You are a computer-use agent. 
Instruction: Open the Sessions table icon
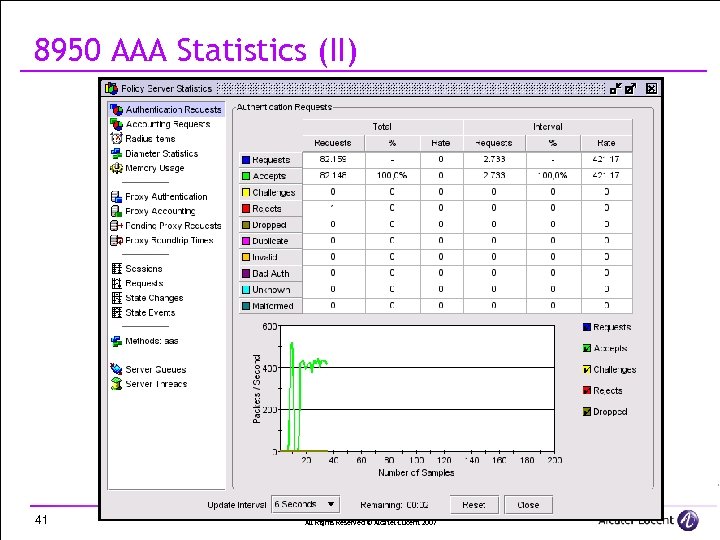pyautogui.click(x=117, y=269)
